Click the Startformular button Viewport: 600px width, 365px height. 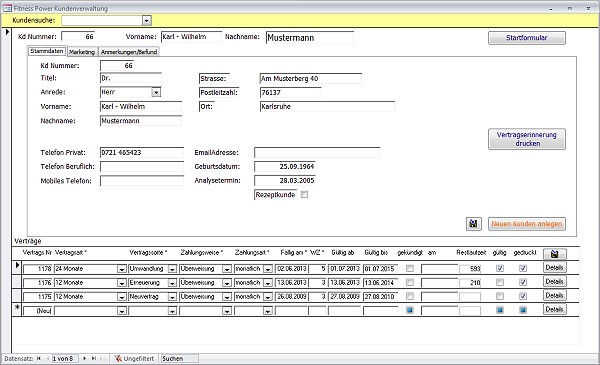tap(527, 37)
